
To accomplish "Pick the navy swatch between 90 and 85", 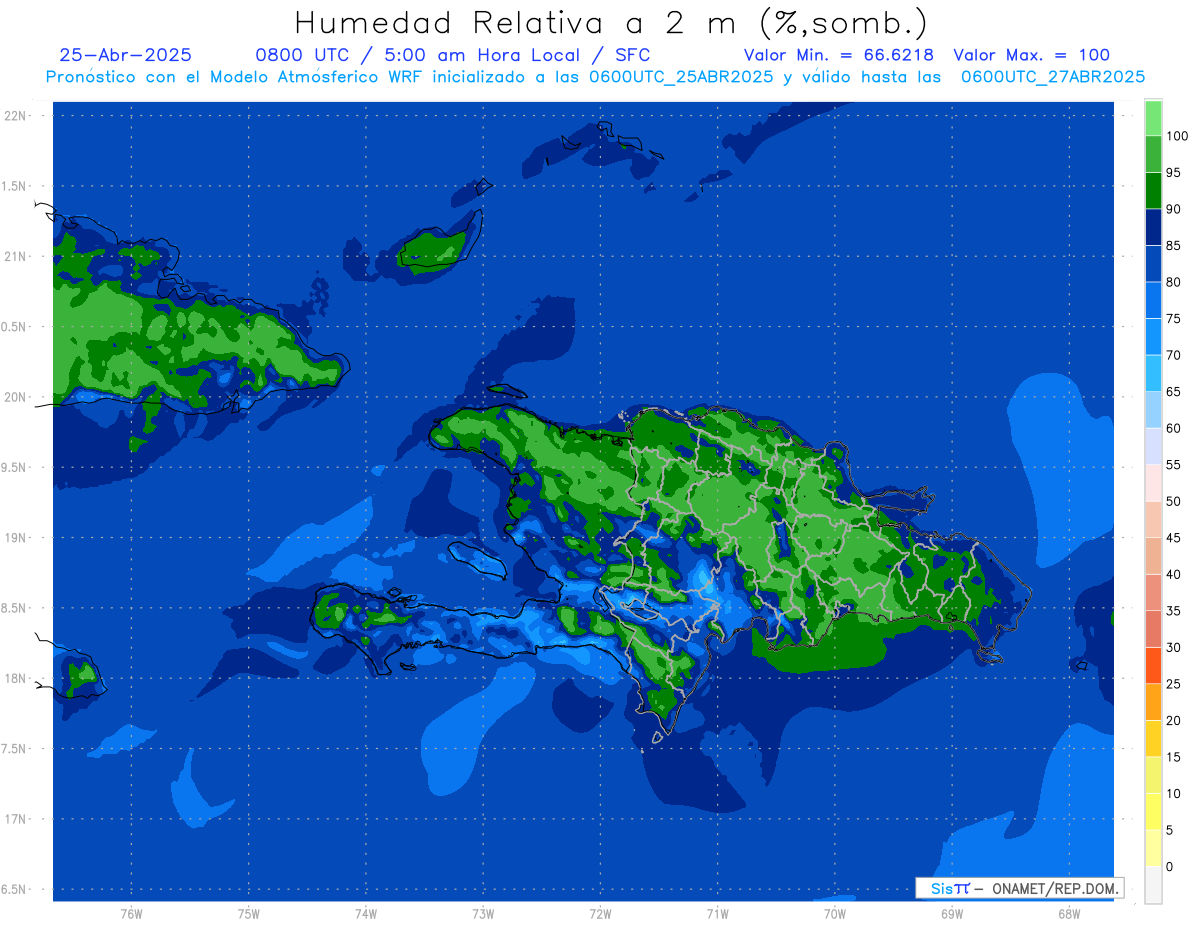I will 1153,227.
